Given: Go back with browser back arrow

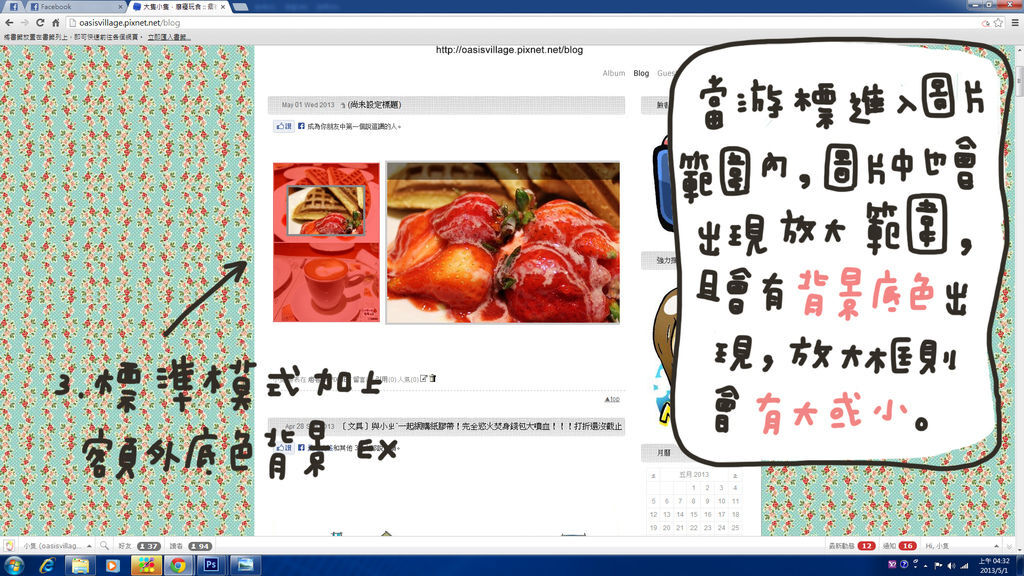Looking at the screenshot, I should [x=9, y=22].
